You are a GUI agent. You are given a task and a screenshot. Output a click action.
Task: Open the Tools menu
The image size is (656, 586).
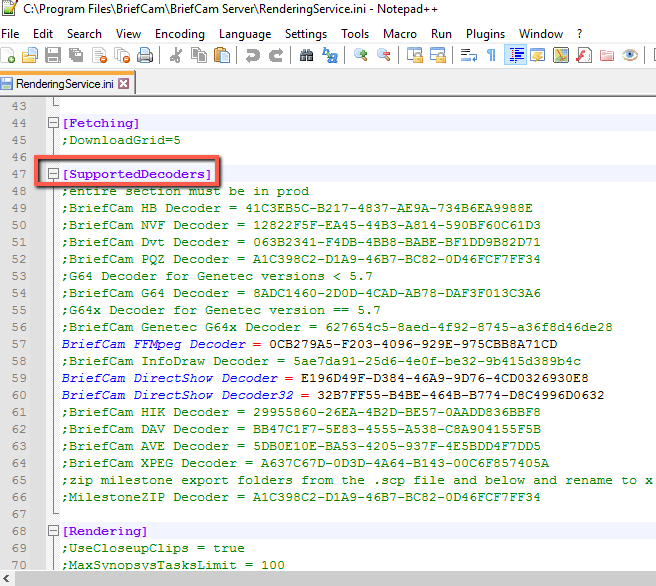click(355, 34)
